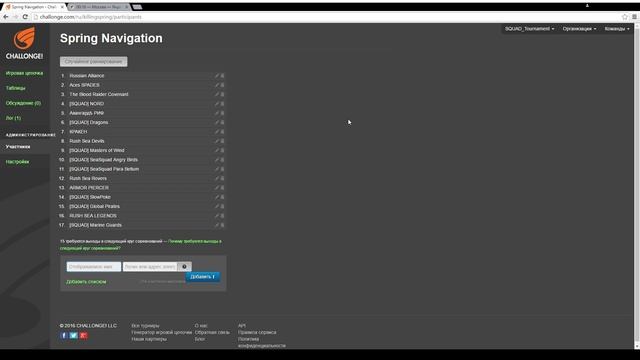Viewport: 640px width, 360px height.
Task: Edit the Rush Sea Devils participant
Action: click(217, 141)
